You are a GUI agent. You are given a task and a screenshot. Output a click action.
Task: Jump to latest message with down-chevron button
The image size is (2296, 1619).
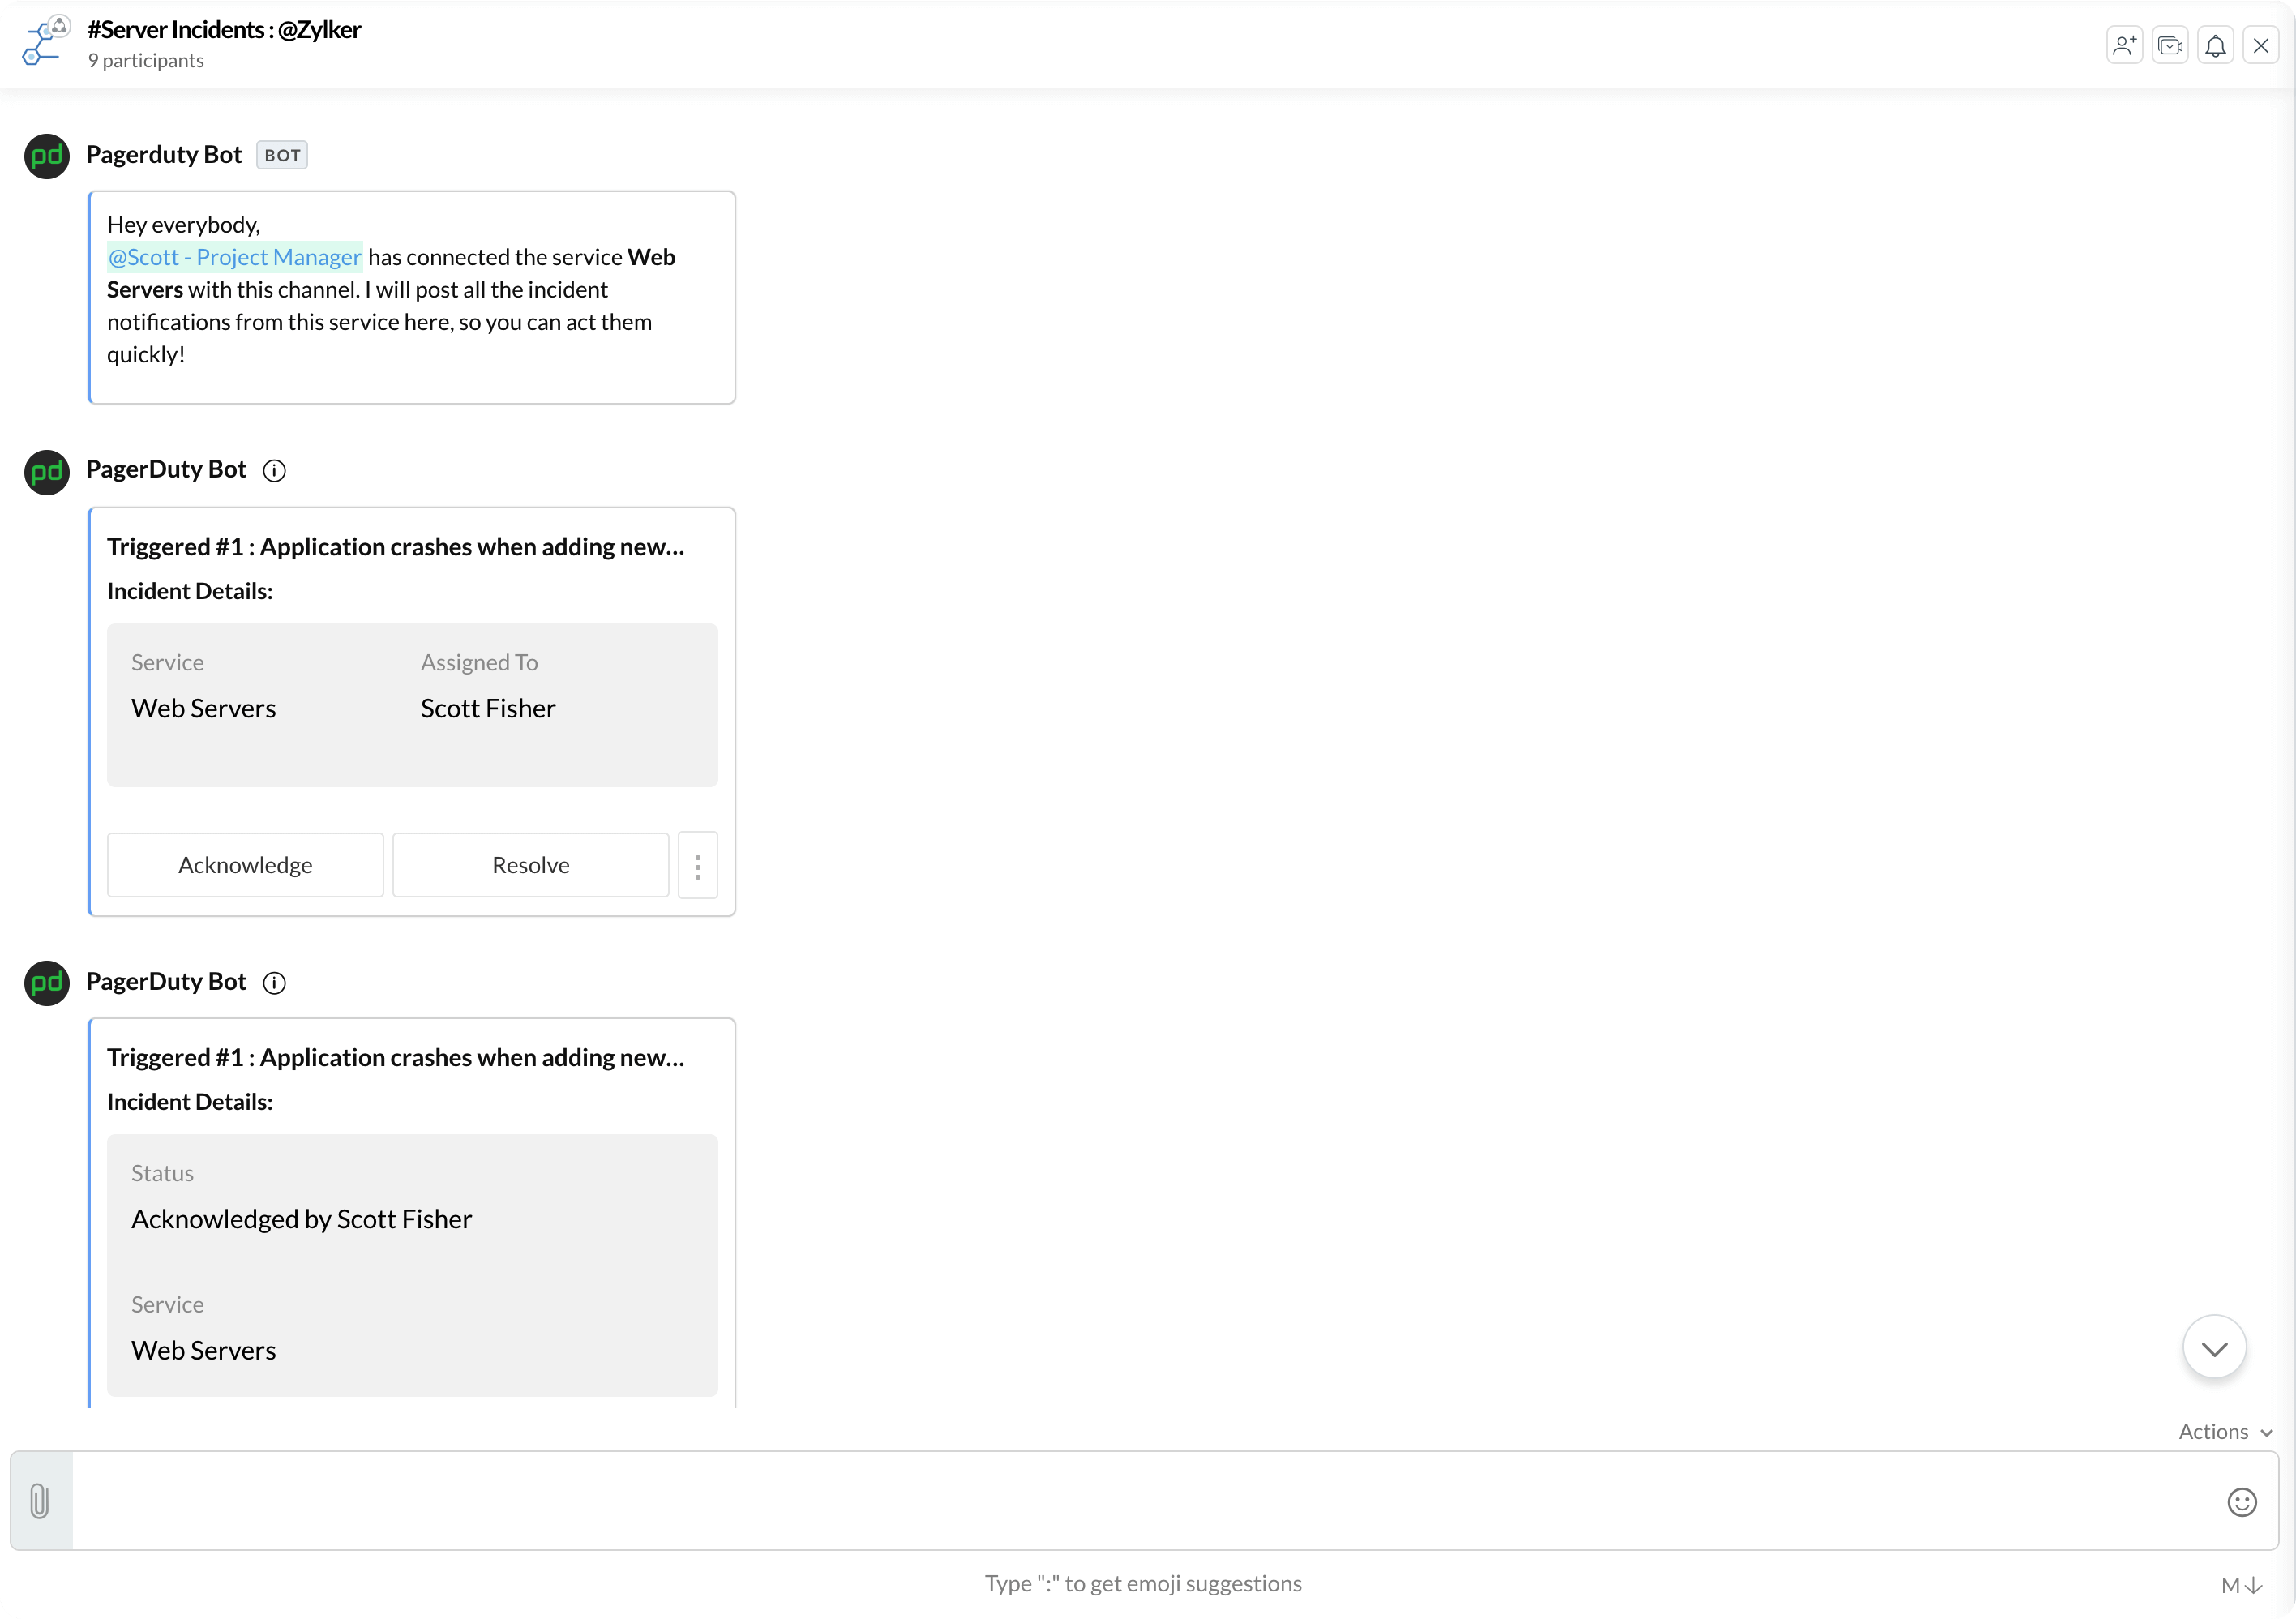[2214, 1348]
